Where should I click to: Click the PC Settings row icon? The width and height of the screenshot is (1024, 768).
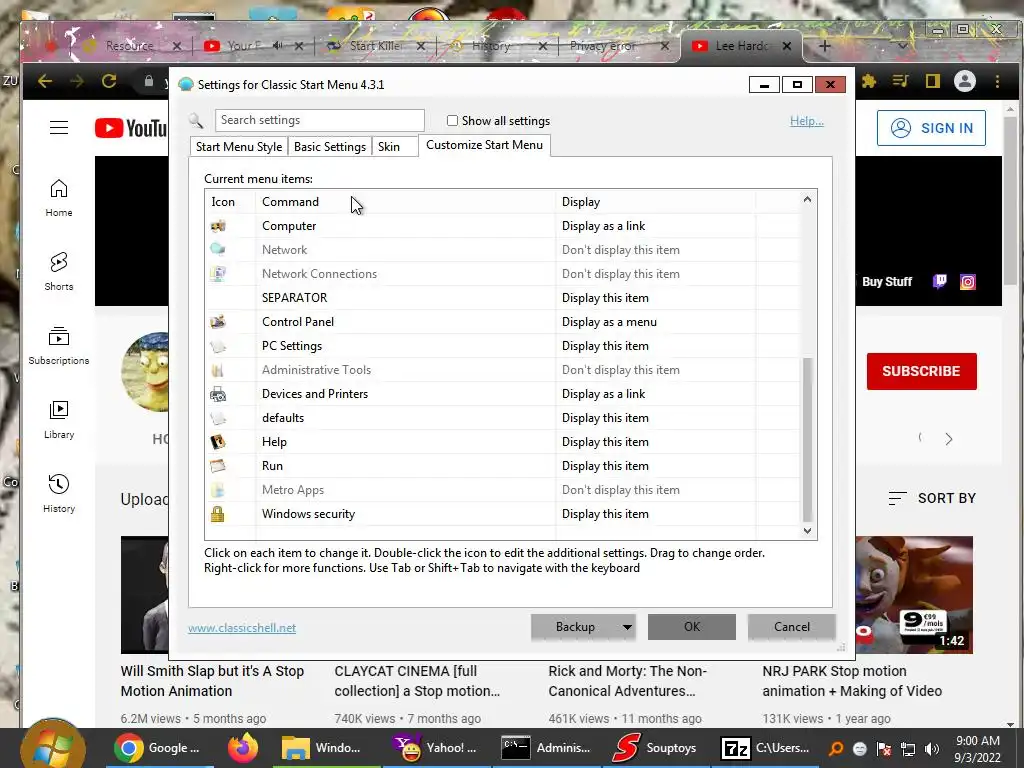click(x=218, y=345)
